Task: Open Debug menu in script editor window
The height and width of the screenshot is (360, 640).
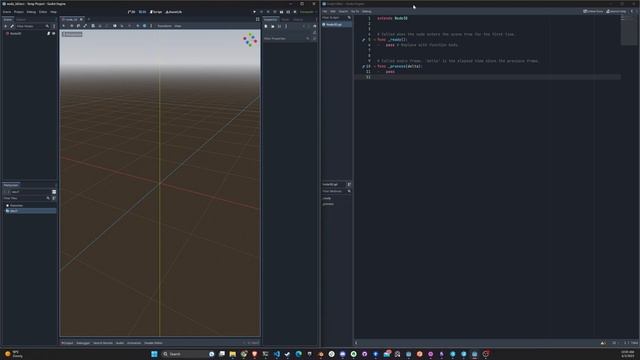Action: [367, 11]
